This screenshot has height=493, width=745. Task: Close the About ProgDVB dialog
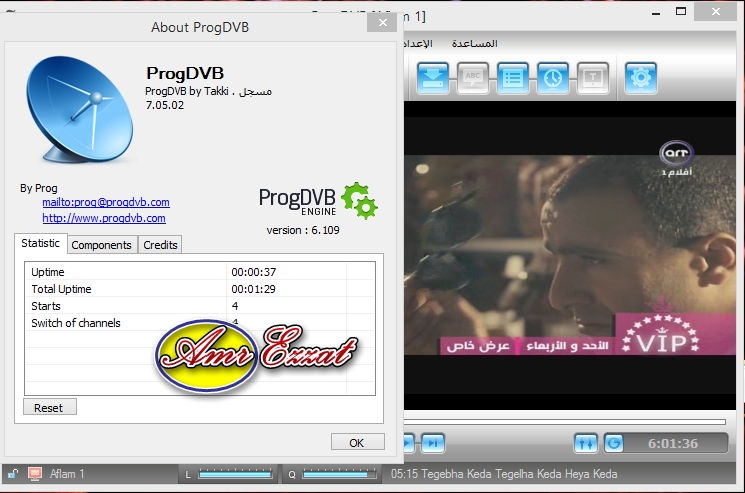pos(382,22)
